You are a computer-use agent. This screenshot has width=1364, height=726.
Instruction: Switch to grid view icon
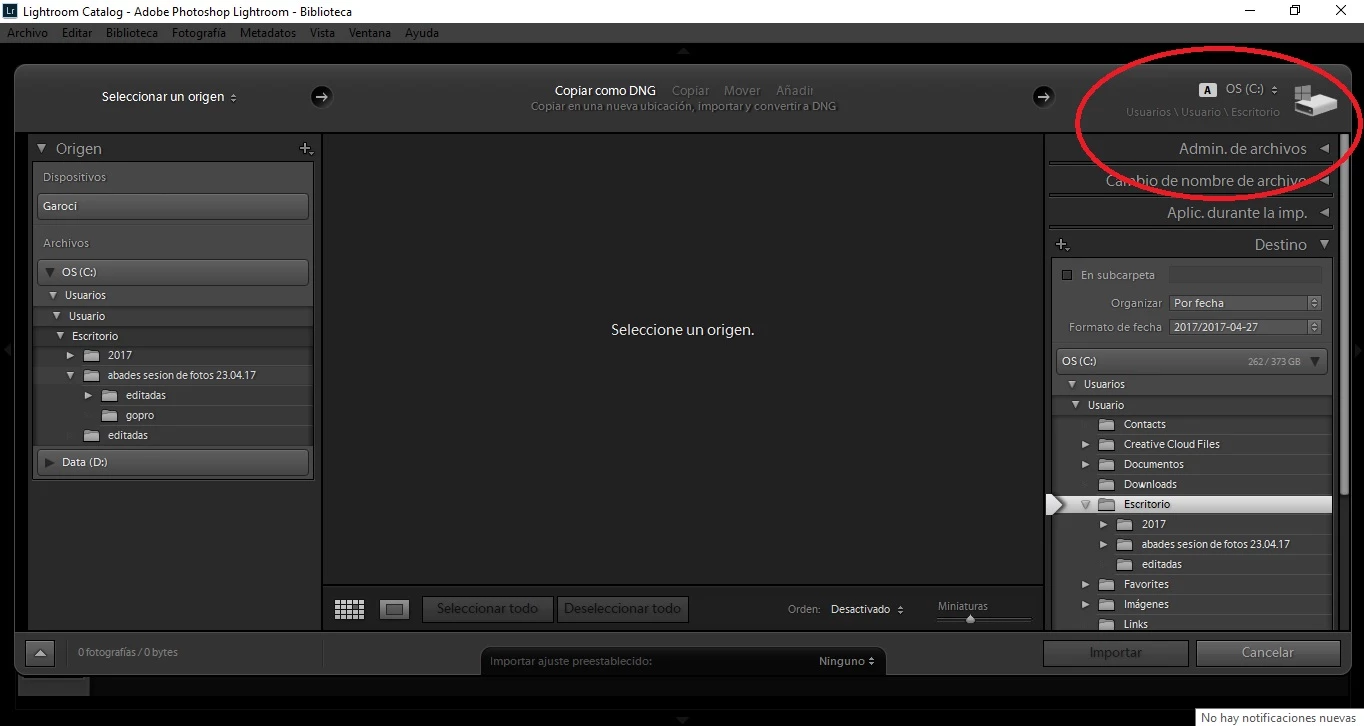click(x=349, y=609)
